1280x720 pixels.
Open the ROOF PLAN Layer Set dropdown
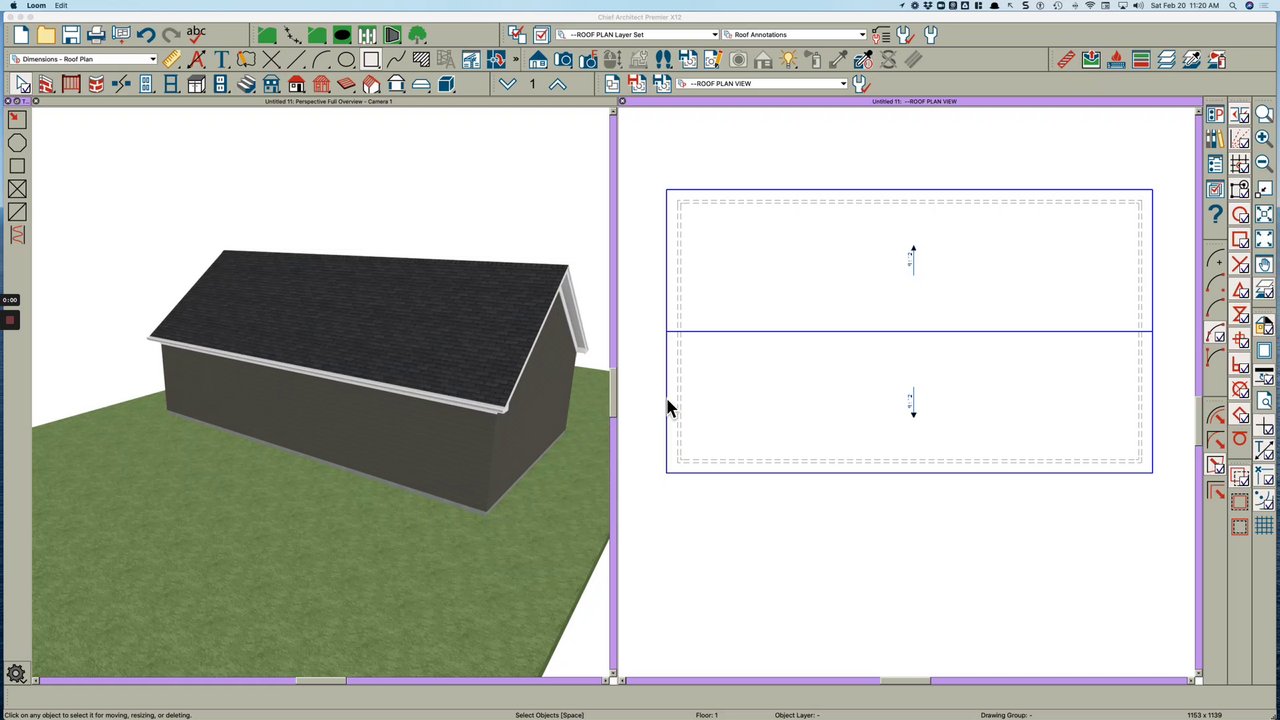637,35
